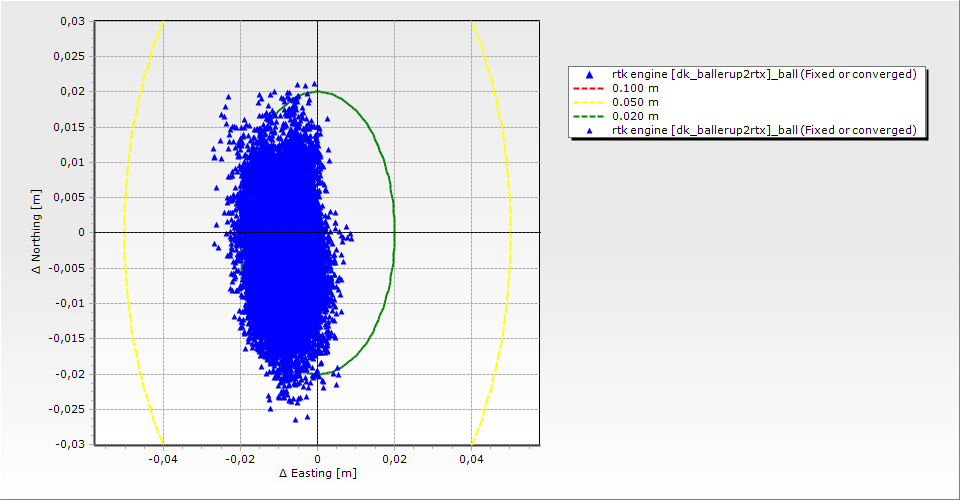Click the 0,005 Northing axis tick label
Image resolution: width=960 pixels, height=500 pixels.
point(69,198)
